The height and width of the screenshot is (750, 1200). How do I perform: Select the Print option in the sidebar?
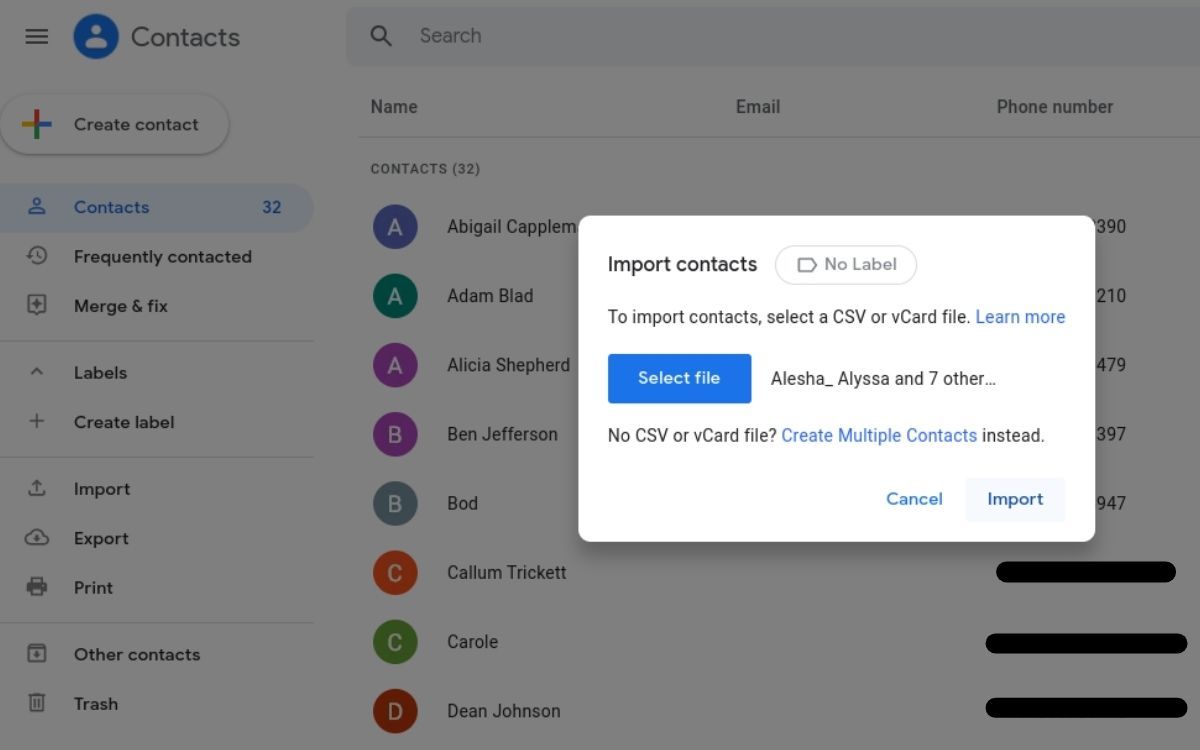tap(93, 587)
